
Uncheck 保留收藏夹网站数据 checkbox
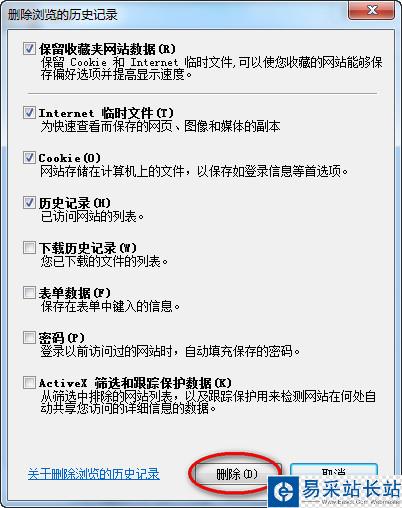29,49
